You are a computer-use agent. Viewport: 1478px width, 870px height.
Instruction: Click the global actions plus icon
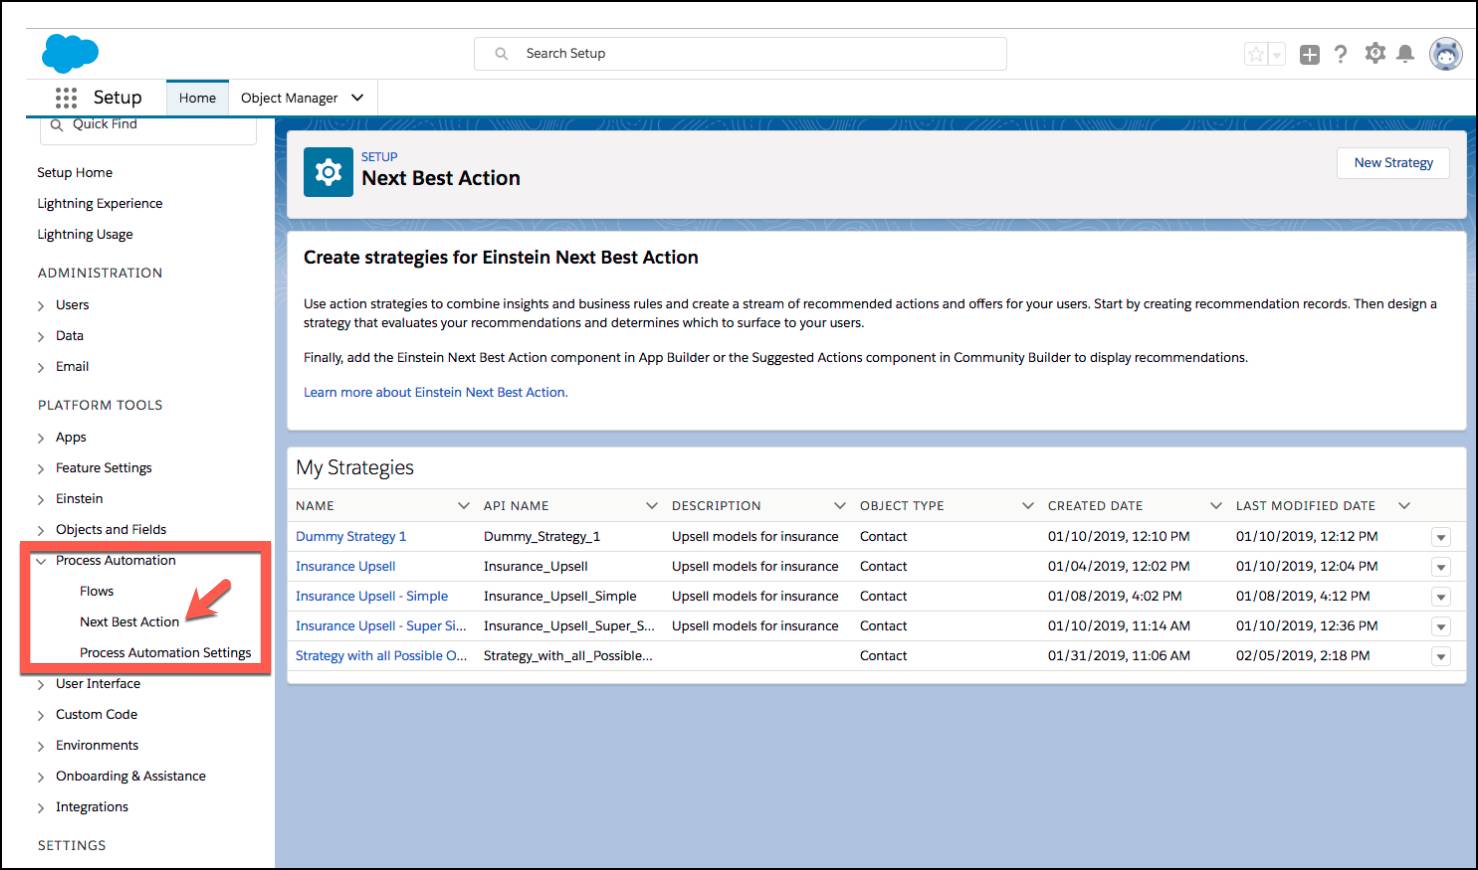[x=1310, y=55]
